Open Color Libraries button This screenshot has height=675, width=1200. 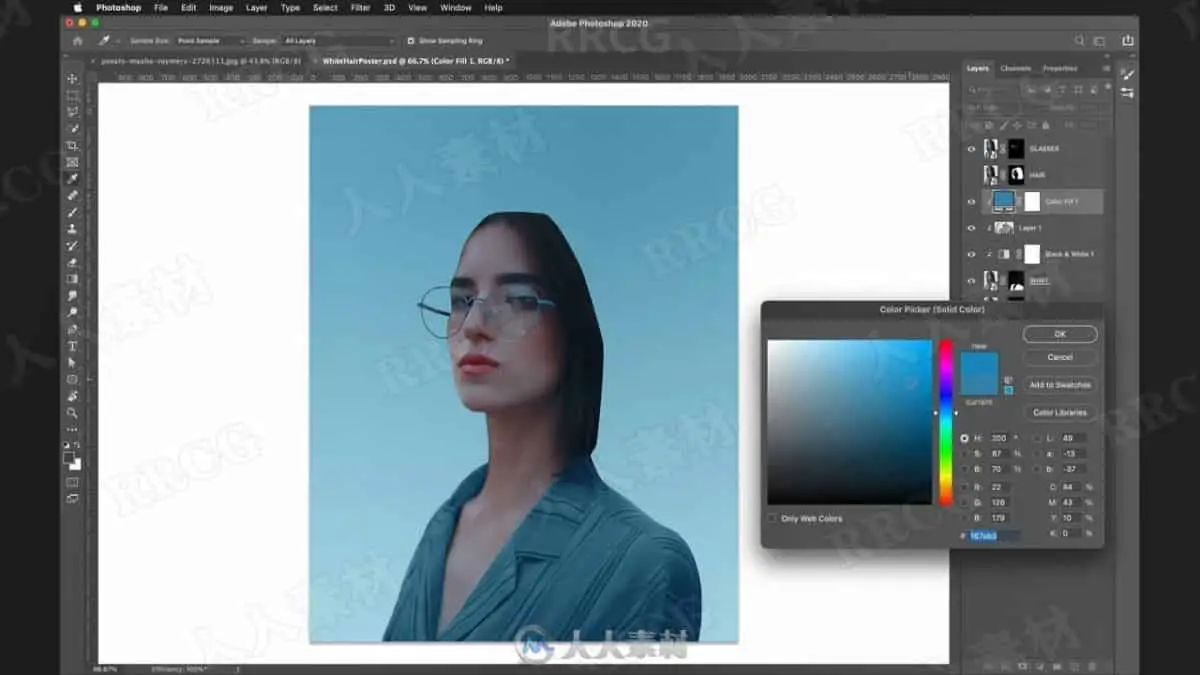tap(1060, 412)
